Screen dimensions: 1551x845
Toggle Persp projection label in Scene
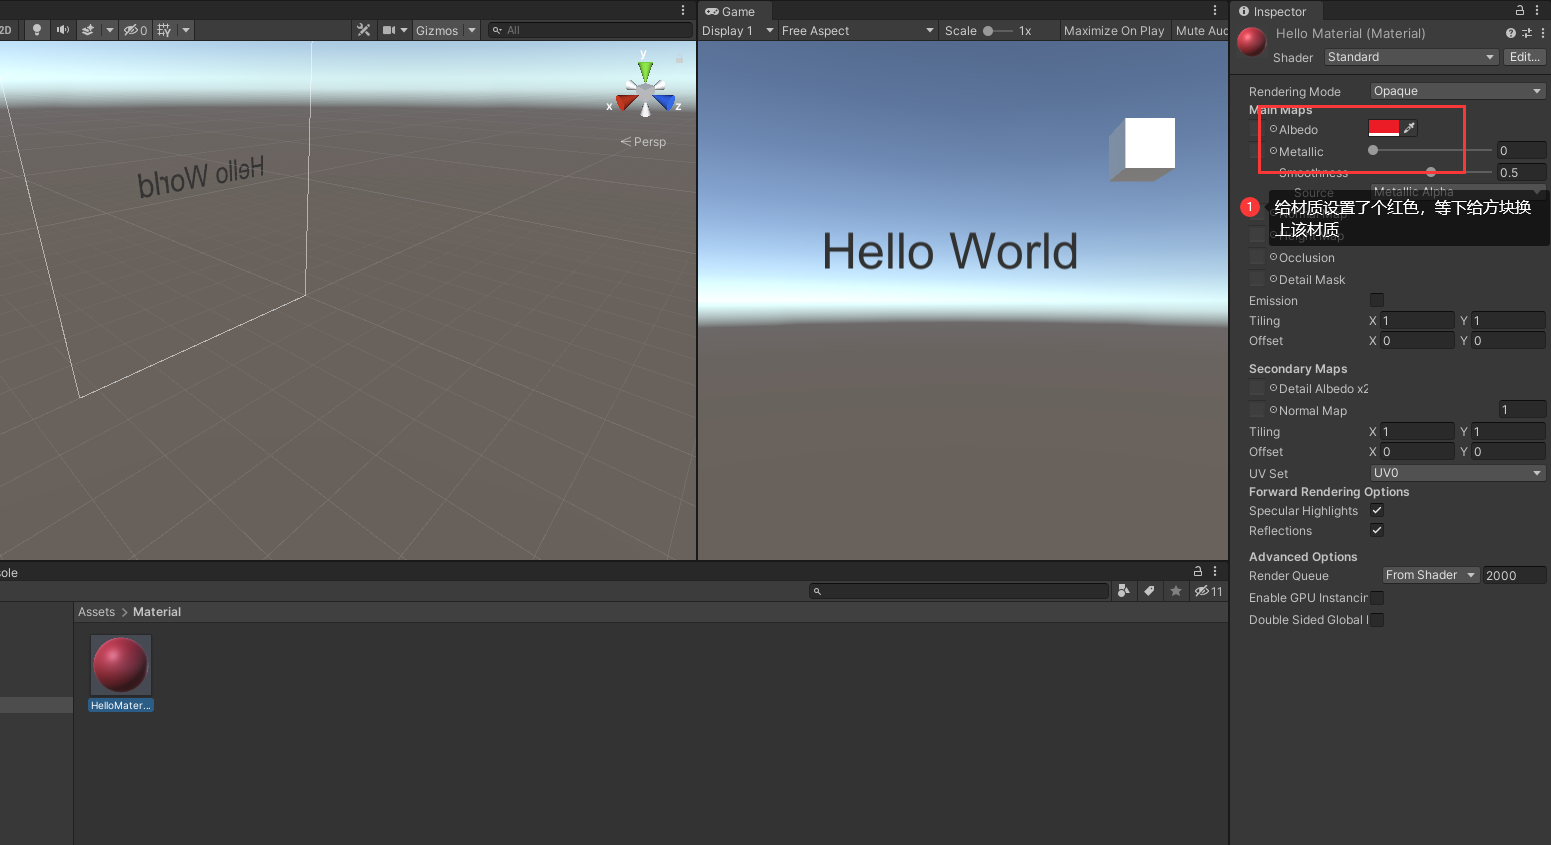[643, 141]
